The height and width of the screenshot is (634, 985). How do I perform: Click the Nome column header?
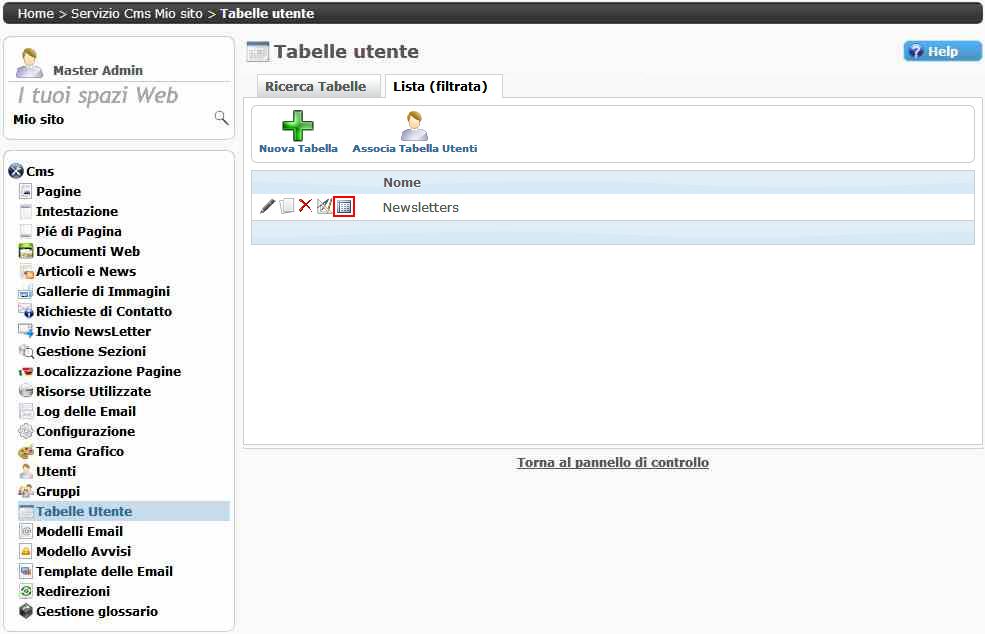(x=401, y=183)
